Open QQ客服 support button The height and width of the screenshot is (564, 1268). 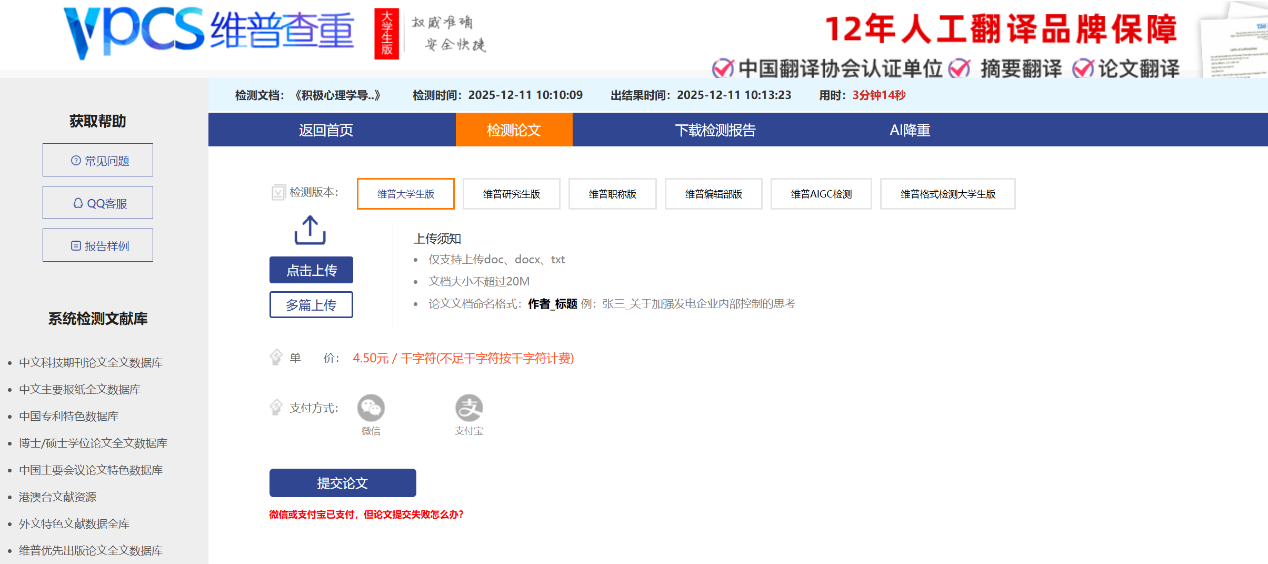[98, 203]
